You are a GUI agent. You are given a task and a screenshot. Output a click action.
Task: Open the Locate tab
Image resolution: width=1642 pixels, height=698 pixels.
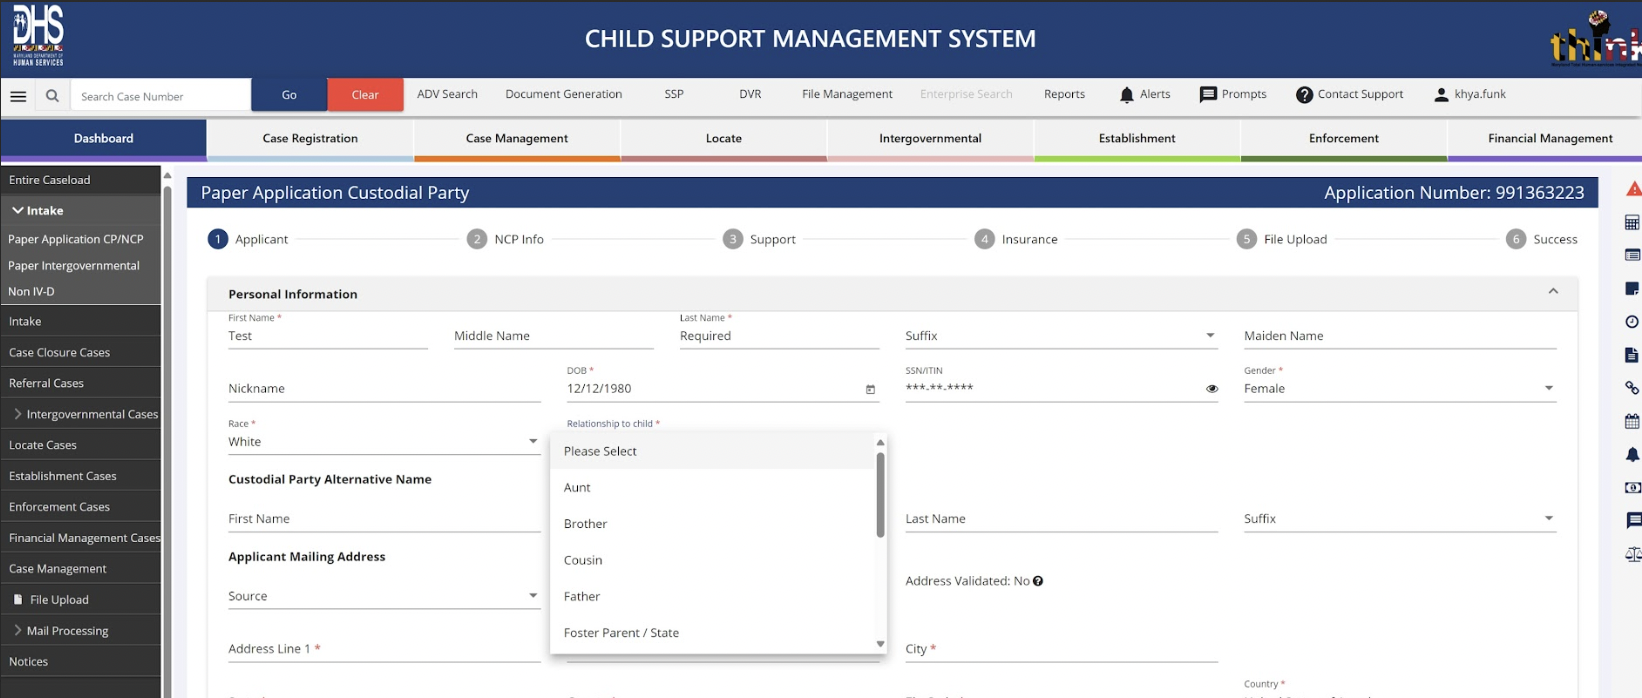[x=724, y=139]
